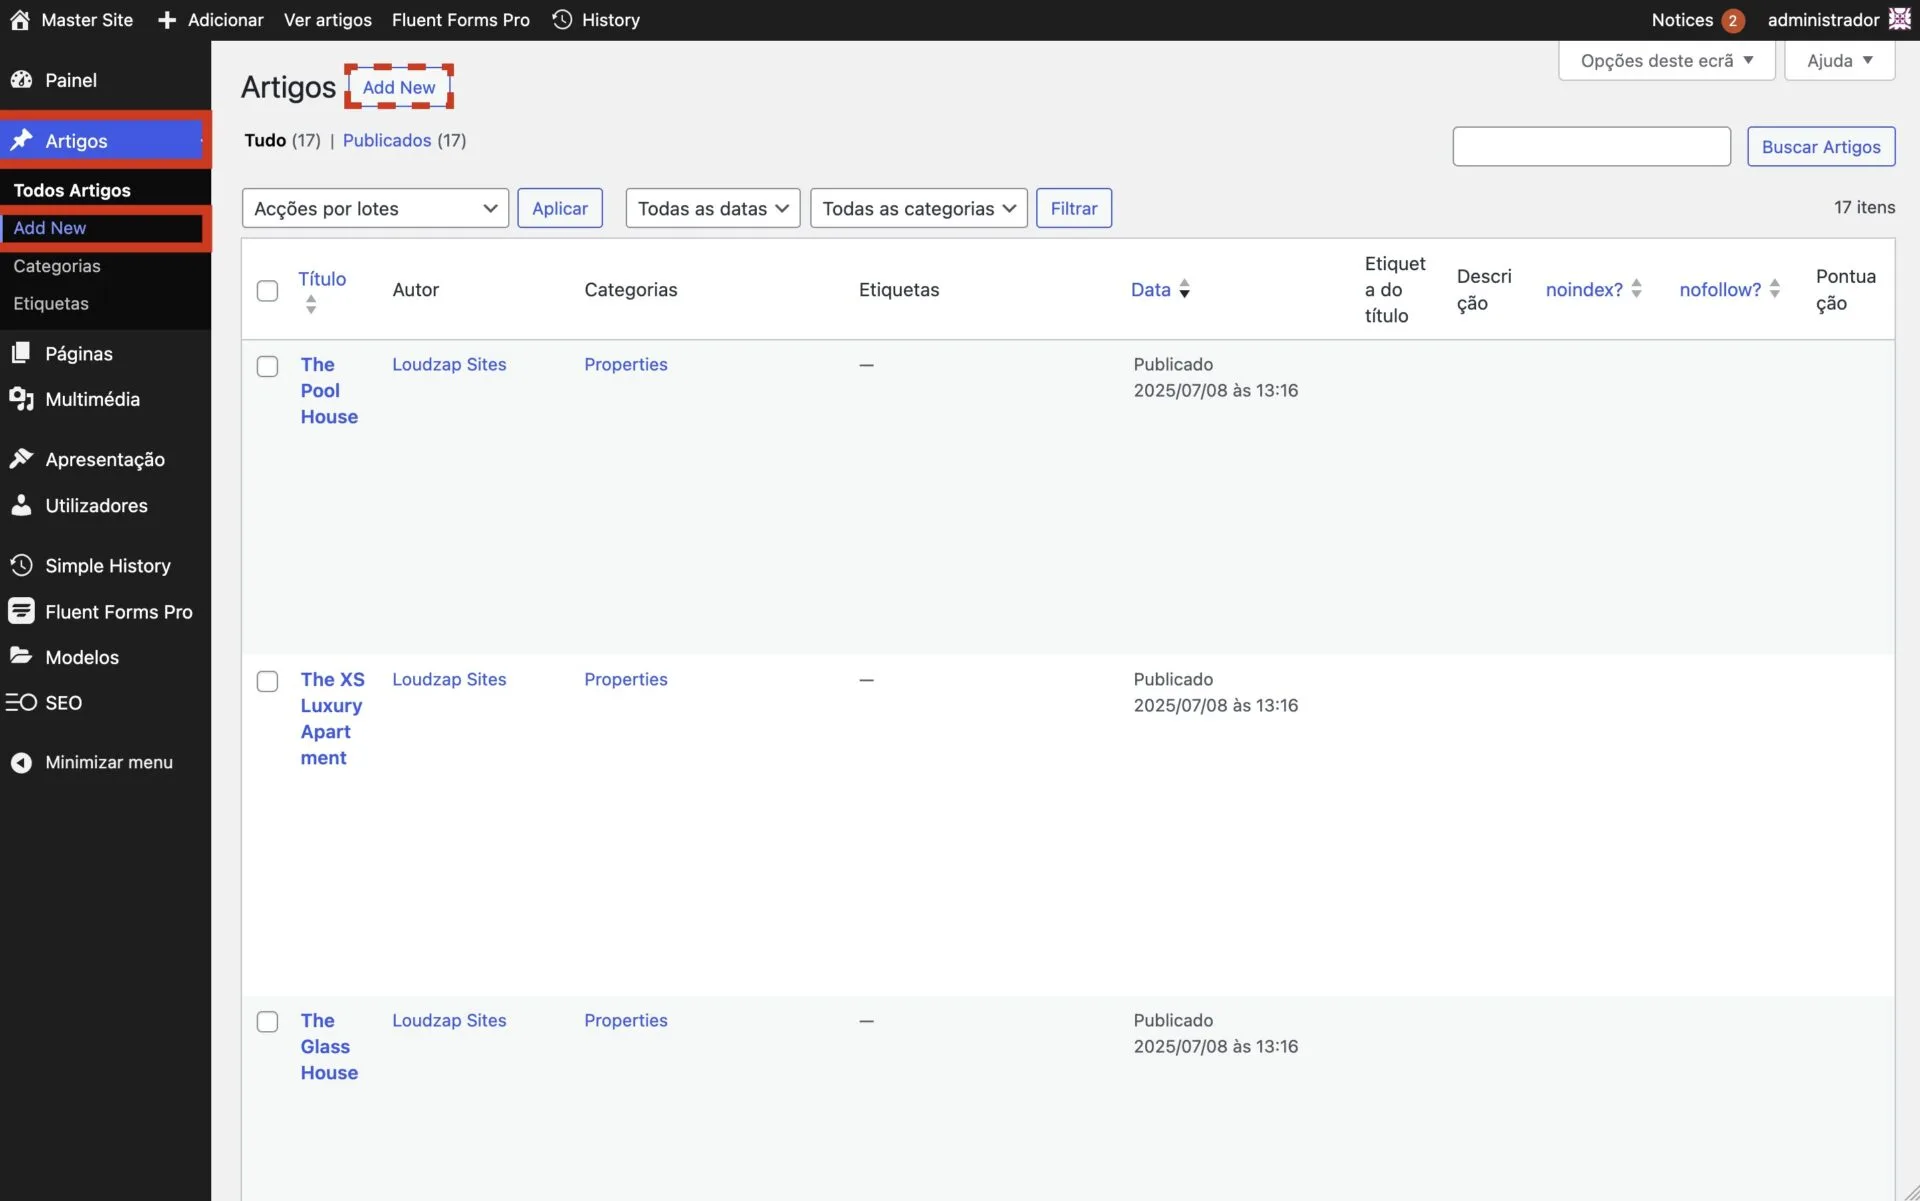Toggle the select-all checkbox in header
Image resolution: width=1920 pixels, height=1201 pixels.
click(267, 290)
